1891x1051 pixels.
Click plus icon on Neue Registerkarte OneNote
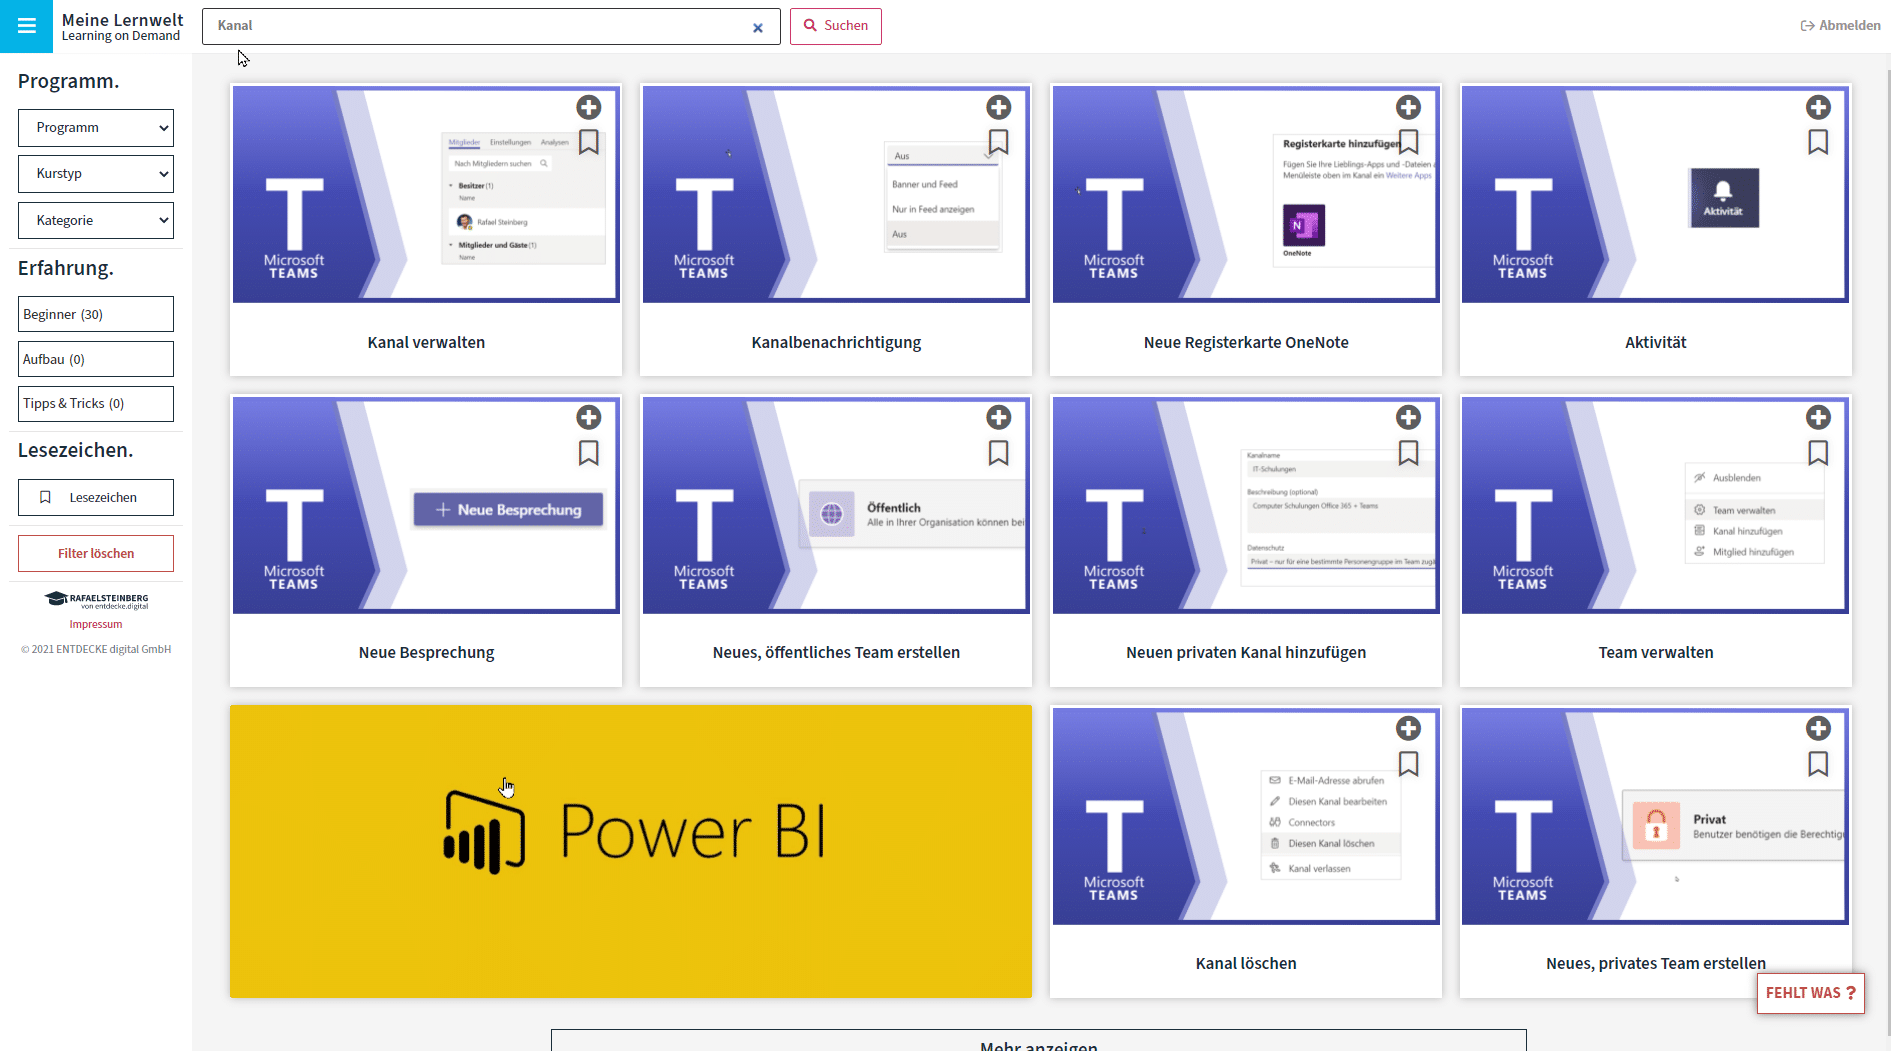point(1408,107)
